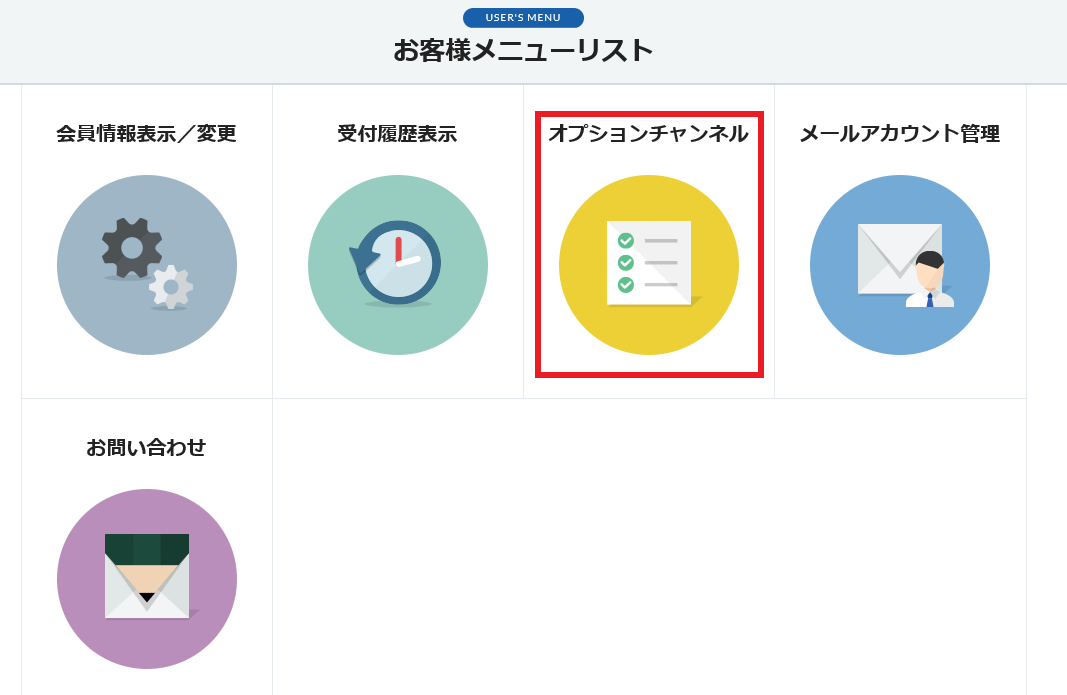Click the pencil envelope inquiry icon

147,579
